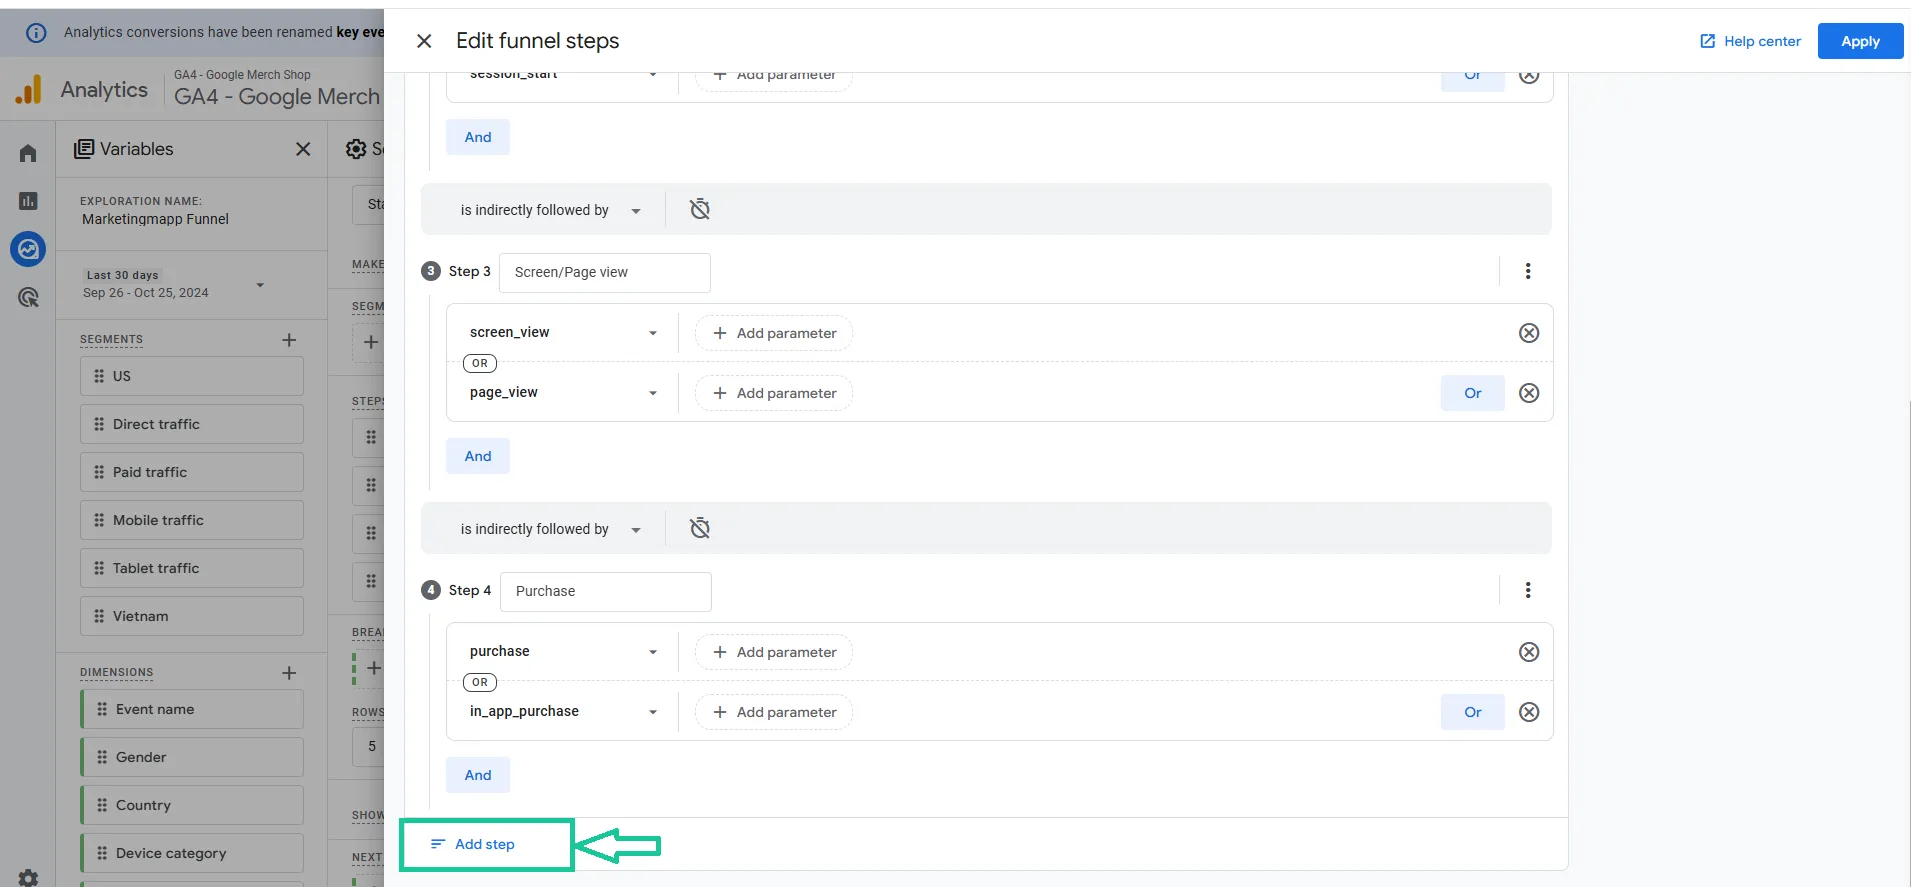Open the screen_view event dropdown
The height and width of the screenshot is (887, 1911).
[563, 333]
